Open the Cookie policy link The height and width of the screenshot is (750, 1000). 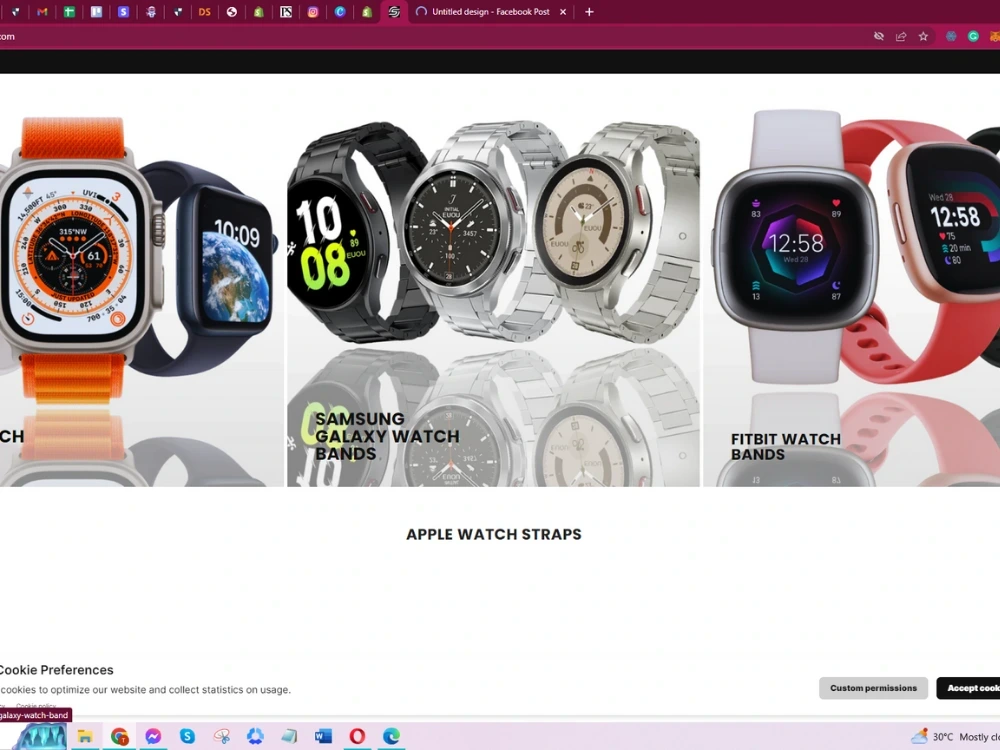coord(36,705)
